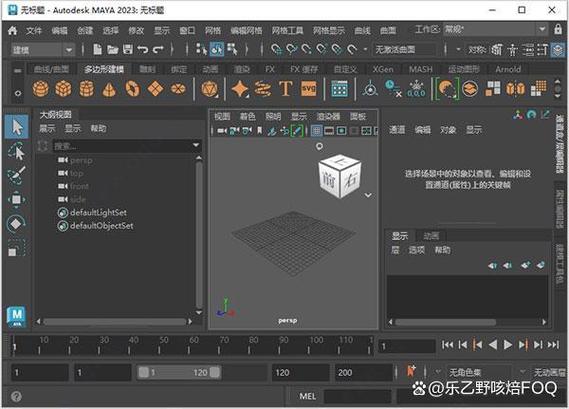Click the New Scene icon

[97, 49]
